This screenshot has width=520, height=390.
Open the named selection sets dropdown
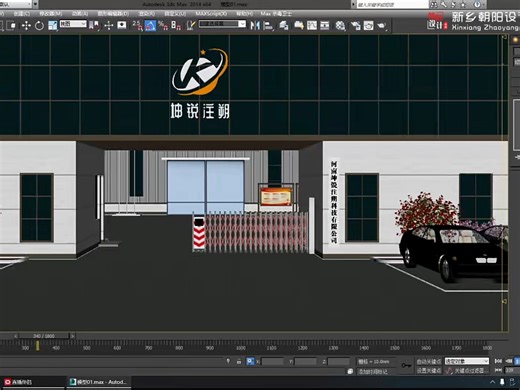pyautogui.click(x=222, y=24)
